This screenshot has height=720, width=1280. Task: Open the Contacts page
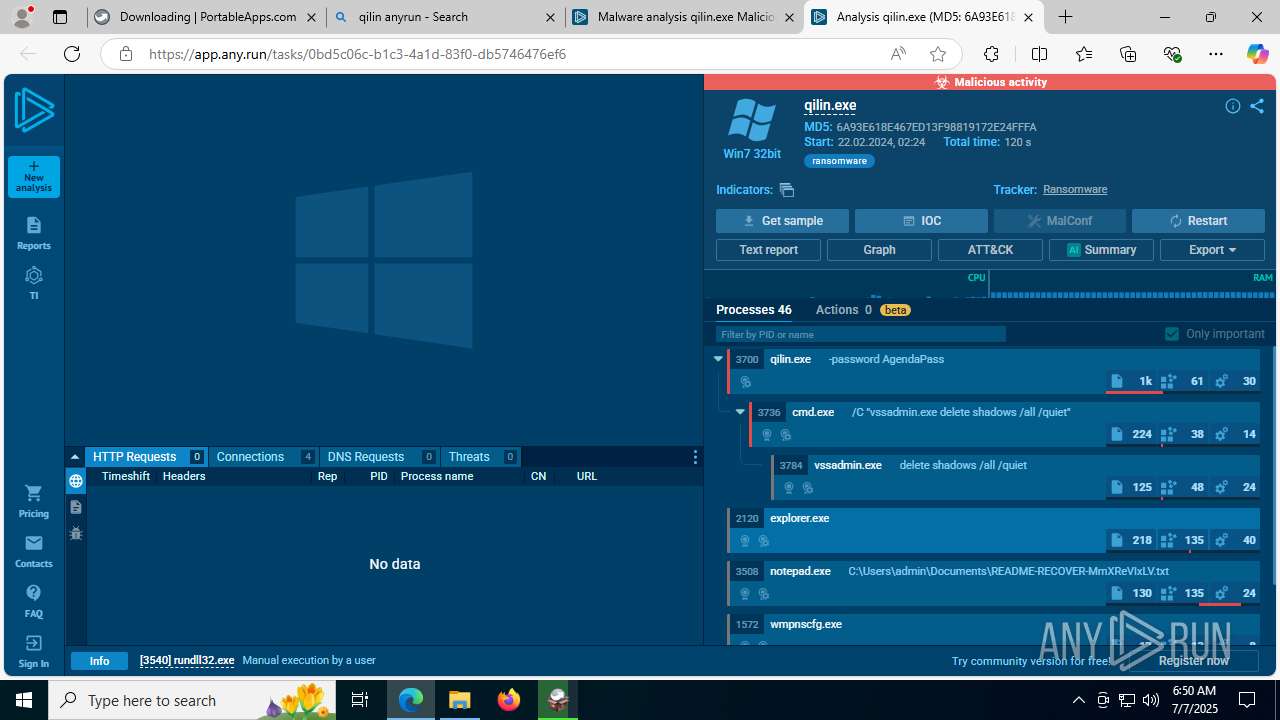(x=34, y=551)
